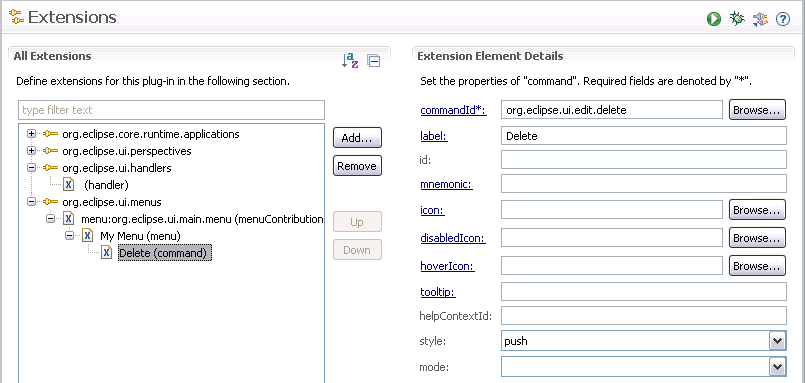The image size is (805, 383).
Task: Select the (handler) tree item
Action: pyautogui.click(x=106, y=185)
